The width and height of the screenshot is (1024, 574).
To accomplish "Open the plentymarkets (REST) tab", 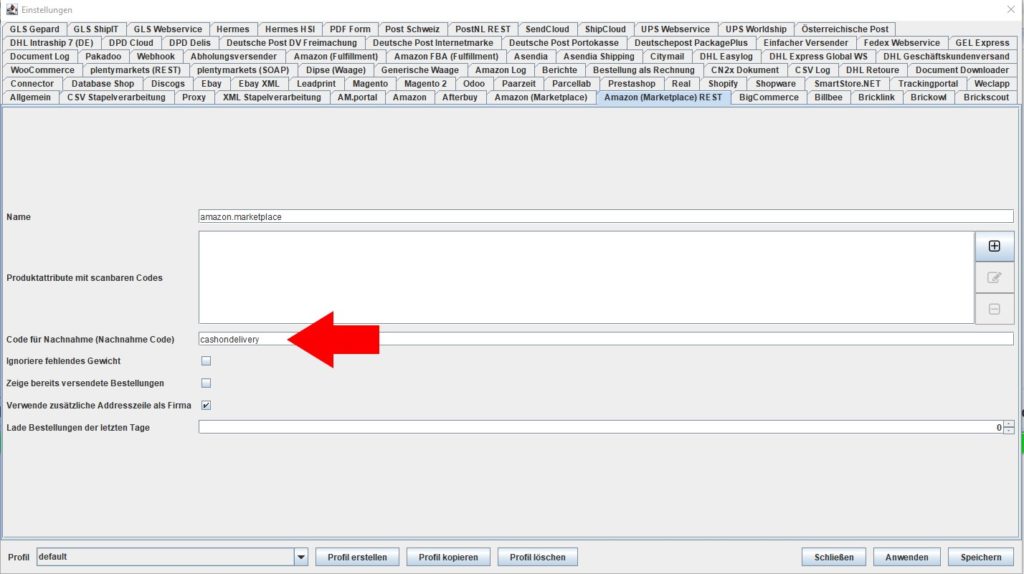I will click(135, 70).
